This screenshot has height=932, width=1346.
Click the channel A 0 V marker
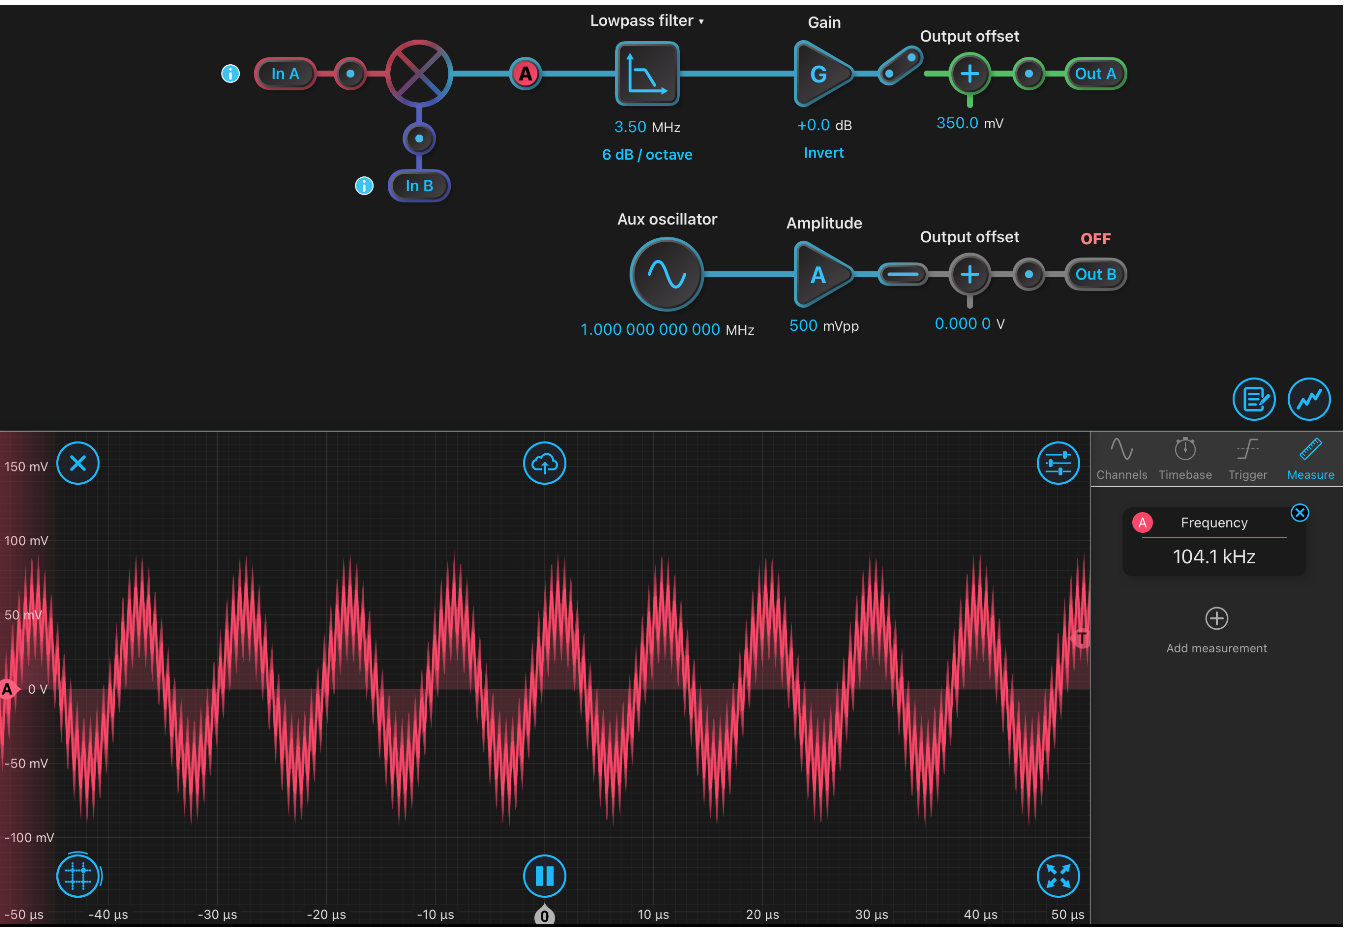[x=8, y=689]
